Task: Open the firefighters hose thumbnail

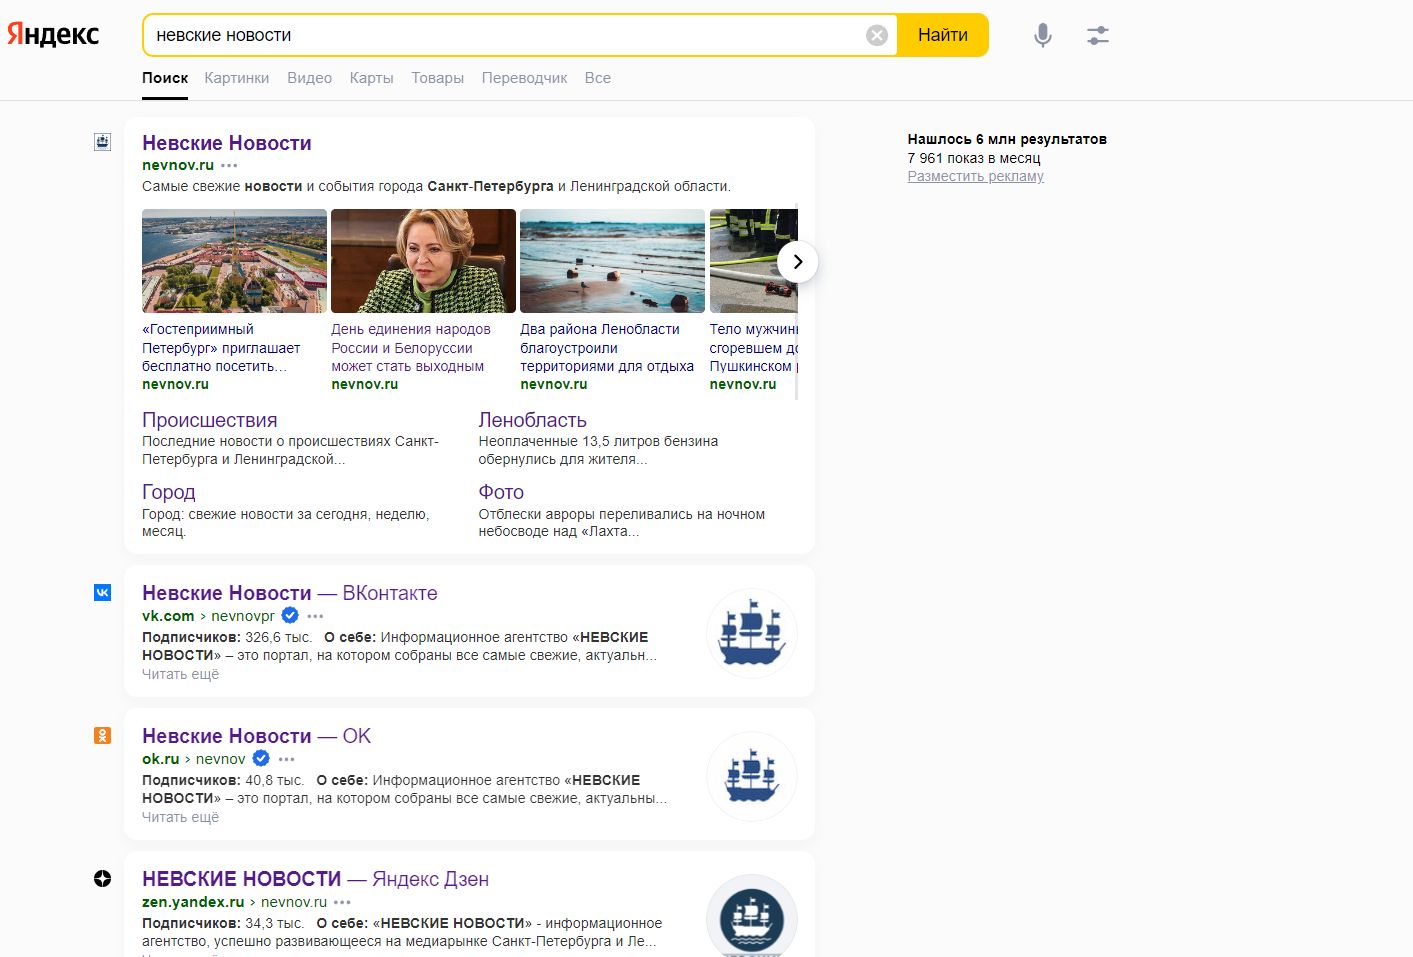Action: [x=753, y=261]
